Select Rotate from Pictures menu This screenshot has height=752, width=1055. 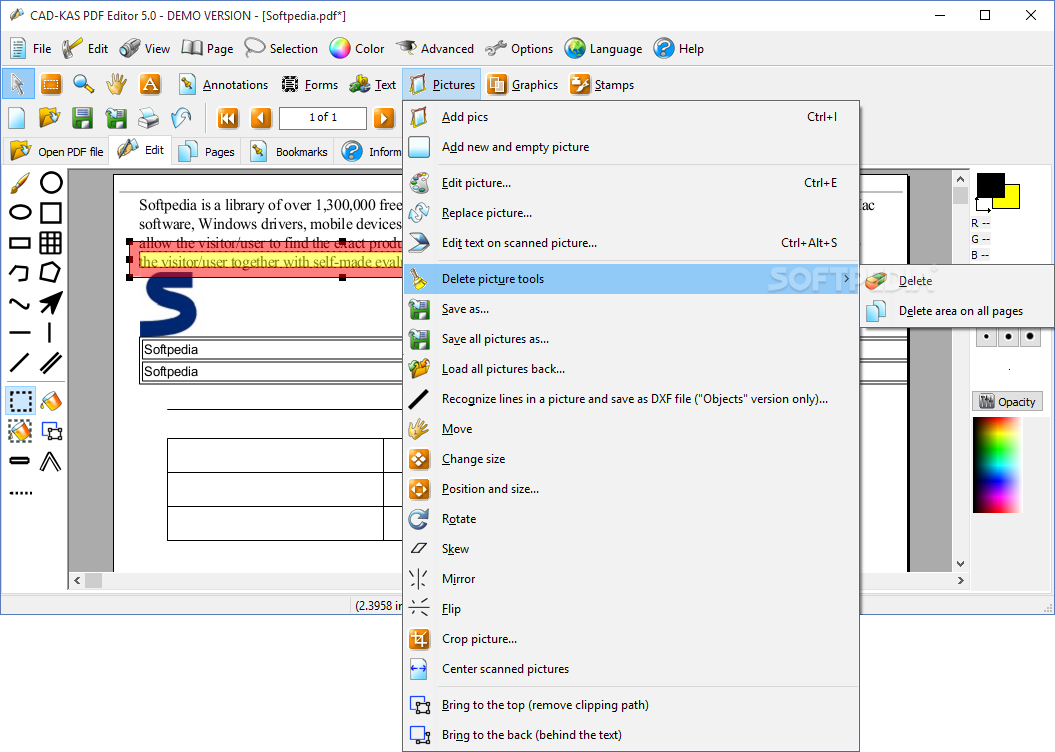(x=631, y=519)
